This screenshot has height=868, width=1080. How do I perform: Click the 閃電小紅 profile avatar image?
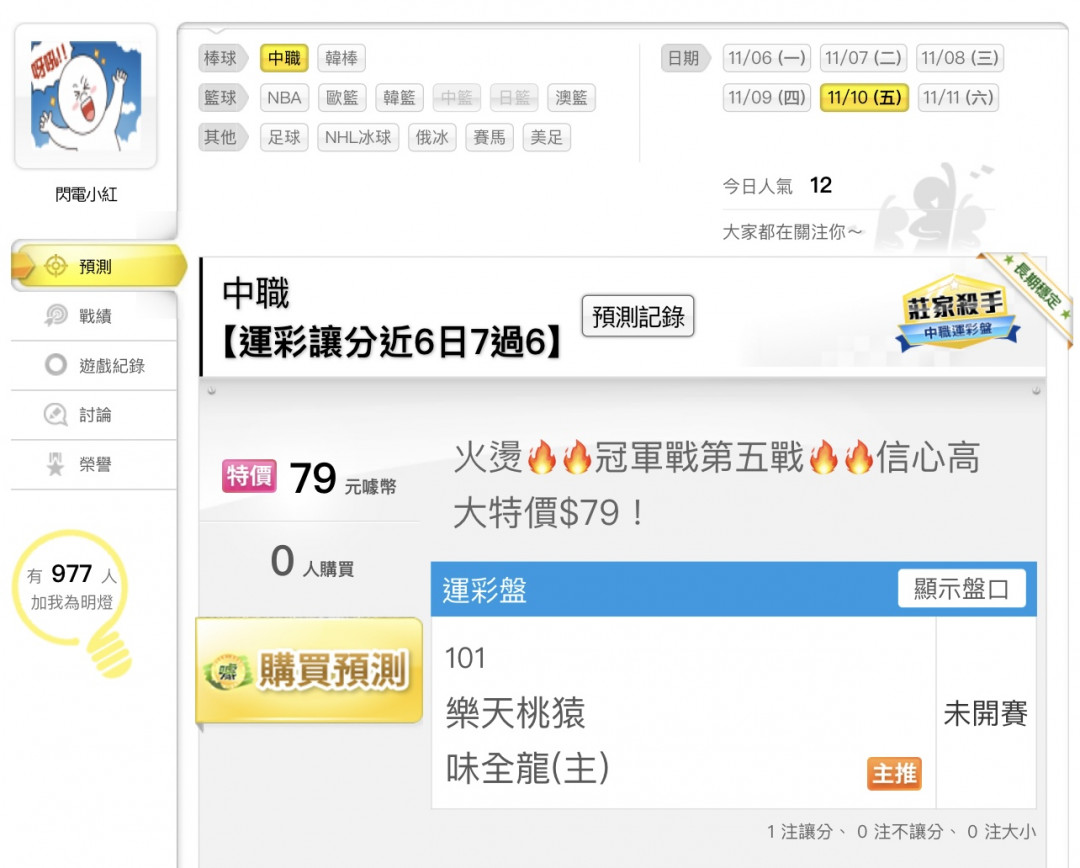tap(86, 96)
